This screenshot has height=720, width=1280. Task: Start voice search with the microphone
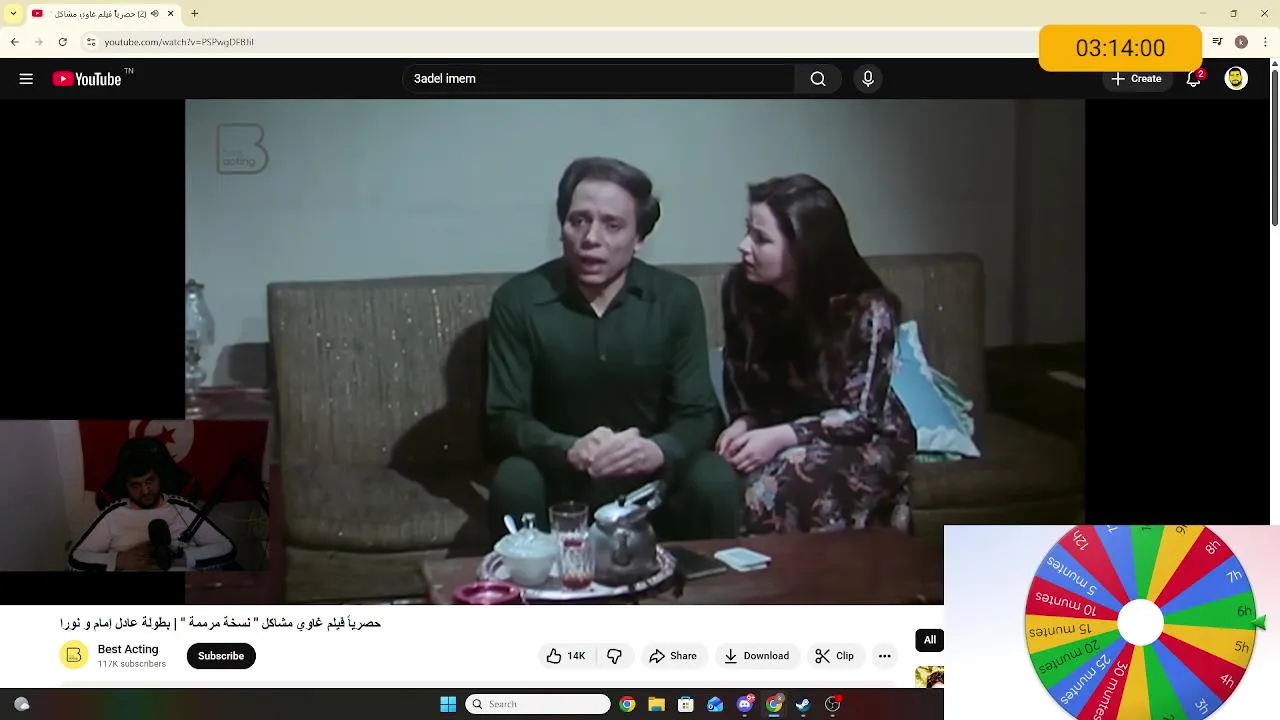click(868, 79)
